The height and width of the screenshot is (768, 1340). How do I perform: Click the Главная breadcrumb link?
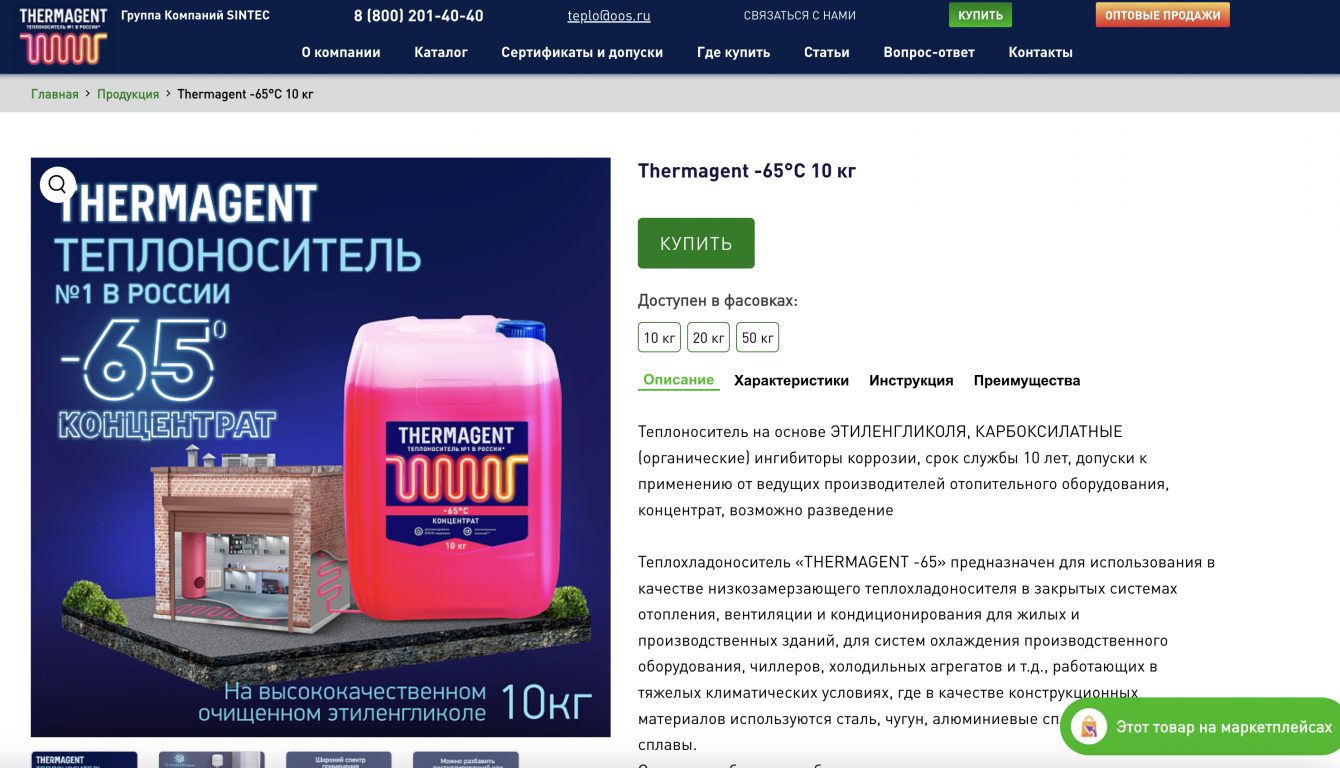tap(55, 94)
